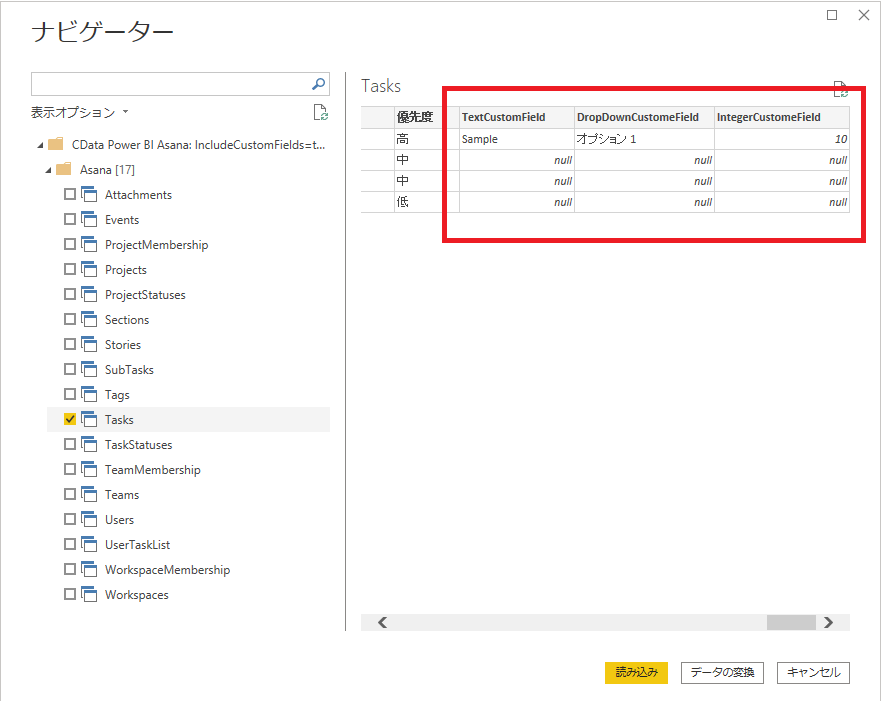Click the right arrow of horizontal scrollbar
Viewport: 882px width, 702px height.
[x=828, y=622]
